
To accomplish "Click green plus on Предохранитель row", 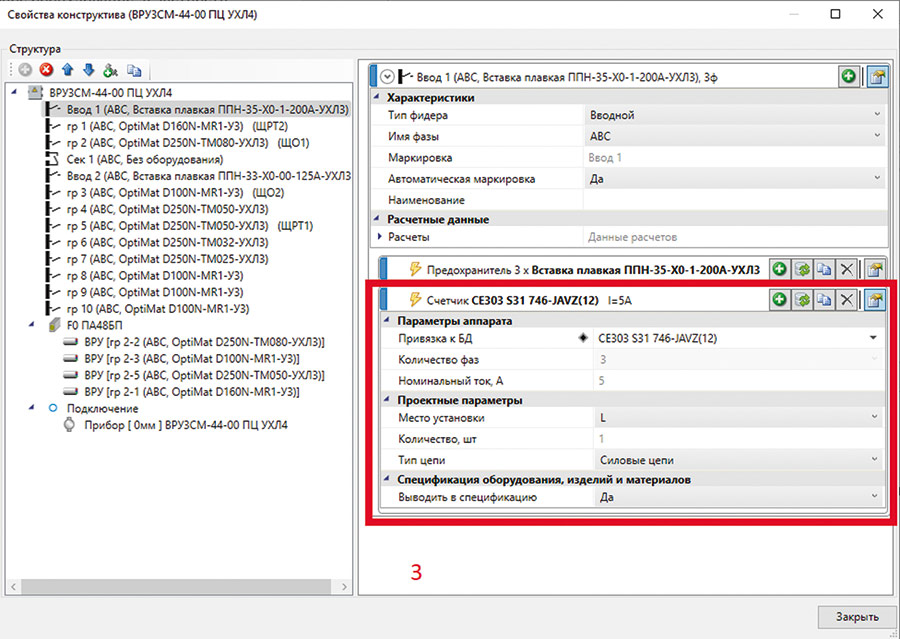I will pos(779,269).
